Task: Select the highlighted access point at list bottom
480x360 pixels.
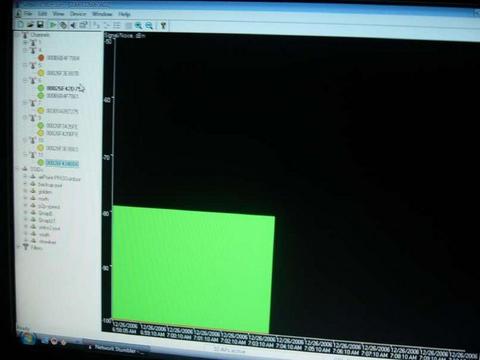Action: coord(62,163)
